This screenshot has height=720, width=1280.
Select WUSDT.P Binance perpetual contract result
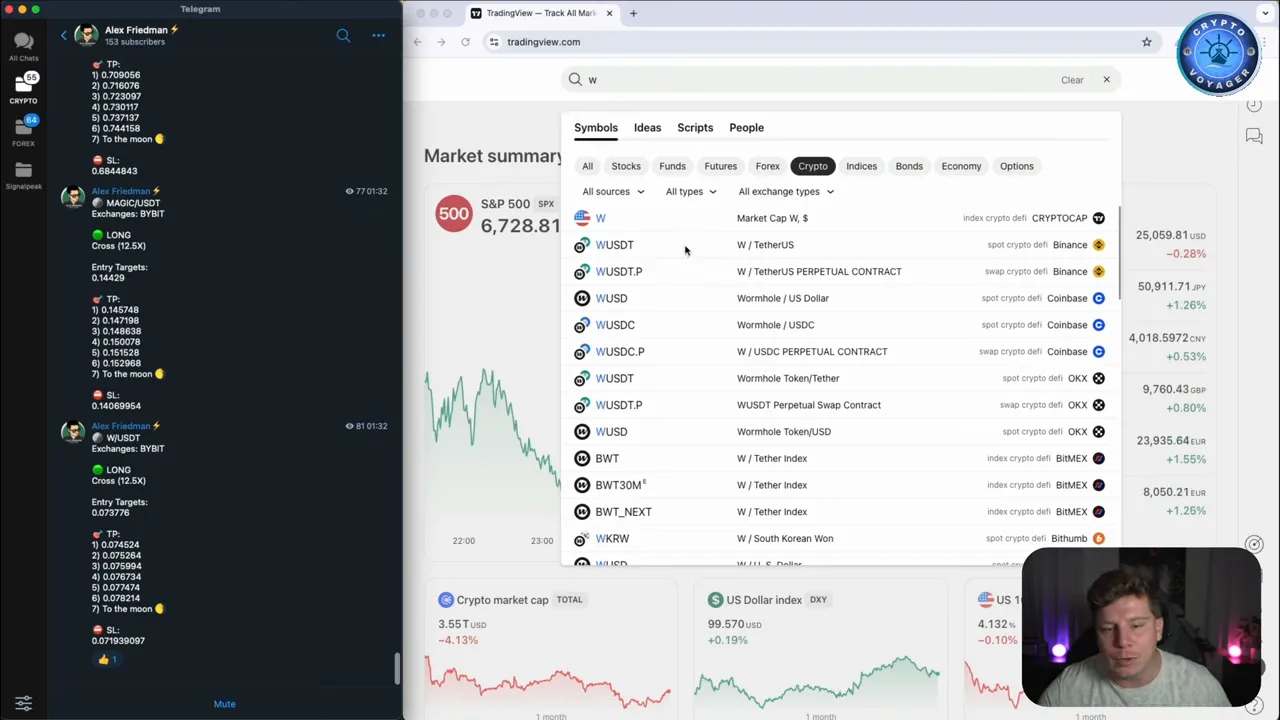coord(840,272)
